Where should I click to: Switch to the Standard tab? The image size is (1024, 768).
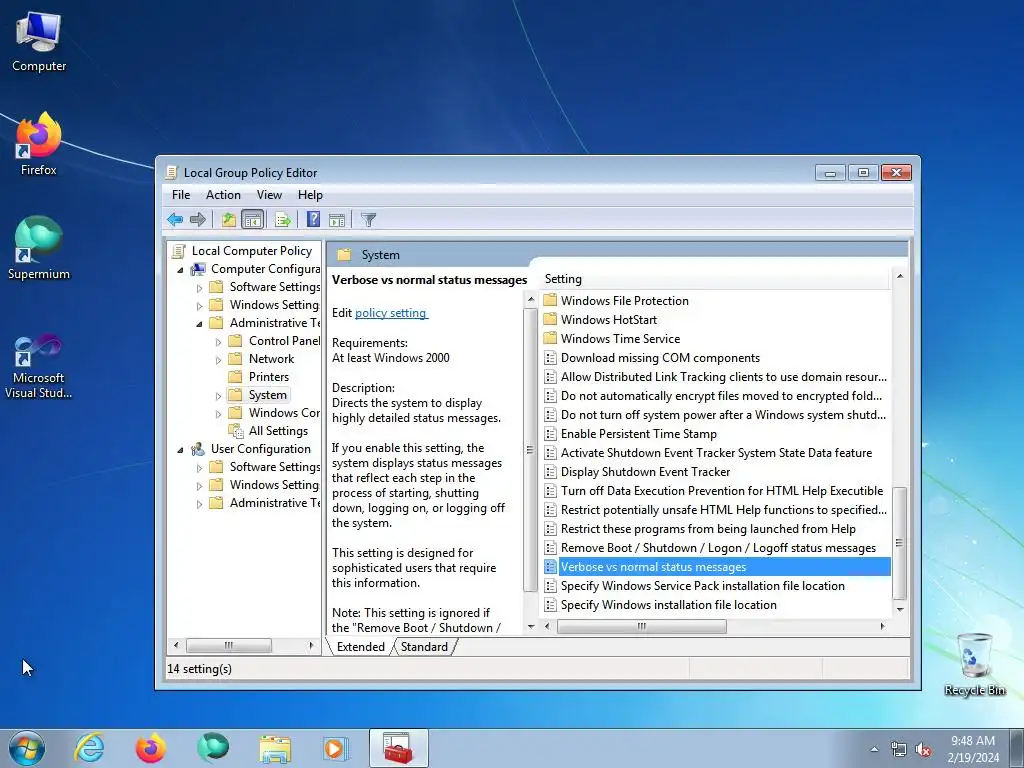pos(424,647)
